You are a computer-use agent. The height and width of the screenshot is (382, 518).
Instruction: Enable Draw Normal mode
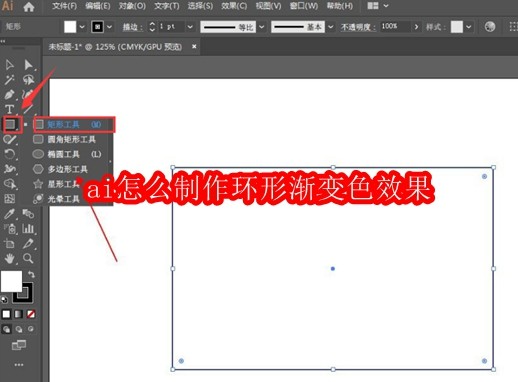(x=6, y=329)
